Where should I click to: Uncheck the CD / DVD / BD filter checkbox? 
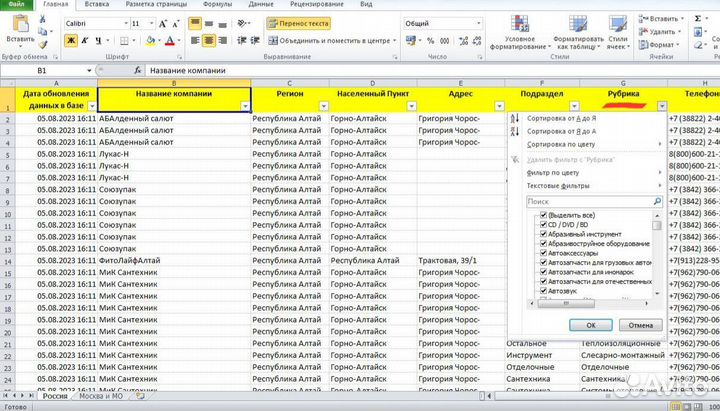(544, 226)
